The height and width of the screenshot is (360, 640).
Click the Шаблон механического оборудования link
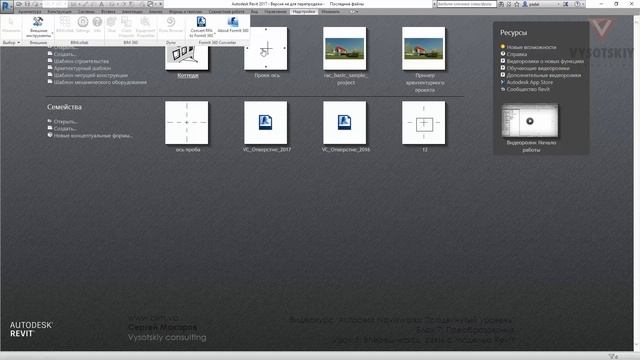click(x=100, y=82)
